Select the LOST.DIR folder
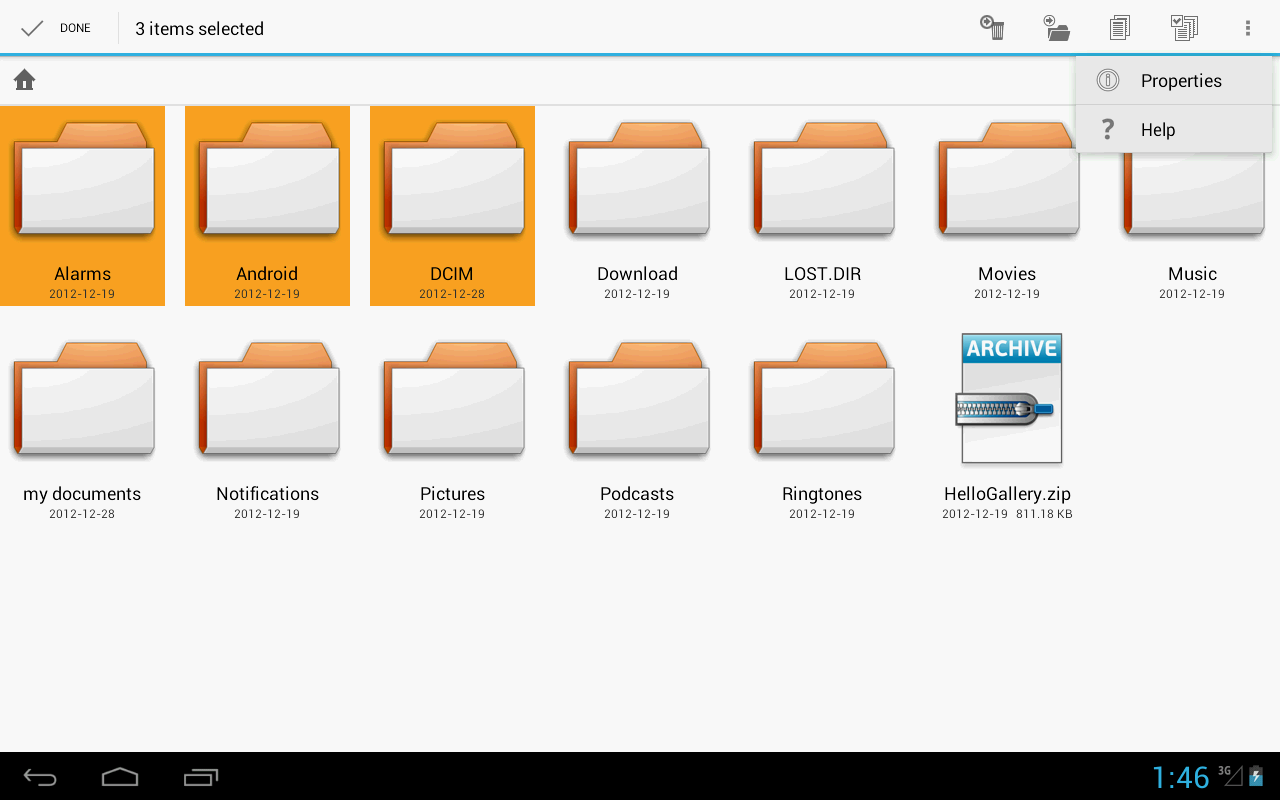This screenshot has height=800, width=1280. (822, 206)
